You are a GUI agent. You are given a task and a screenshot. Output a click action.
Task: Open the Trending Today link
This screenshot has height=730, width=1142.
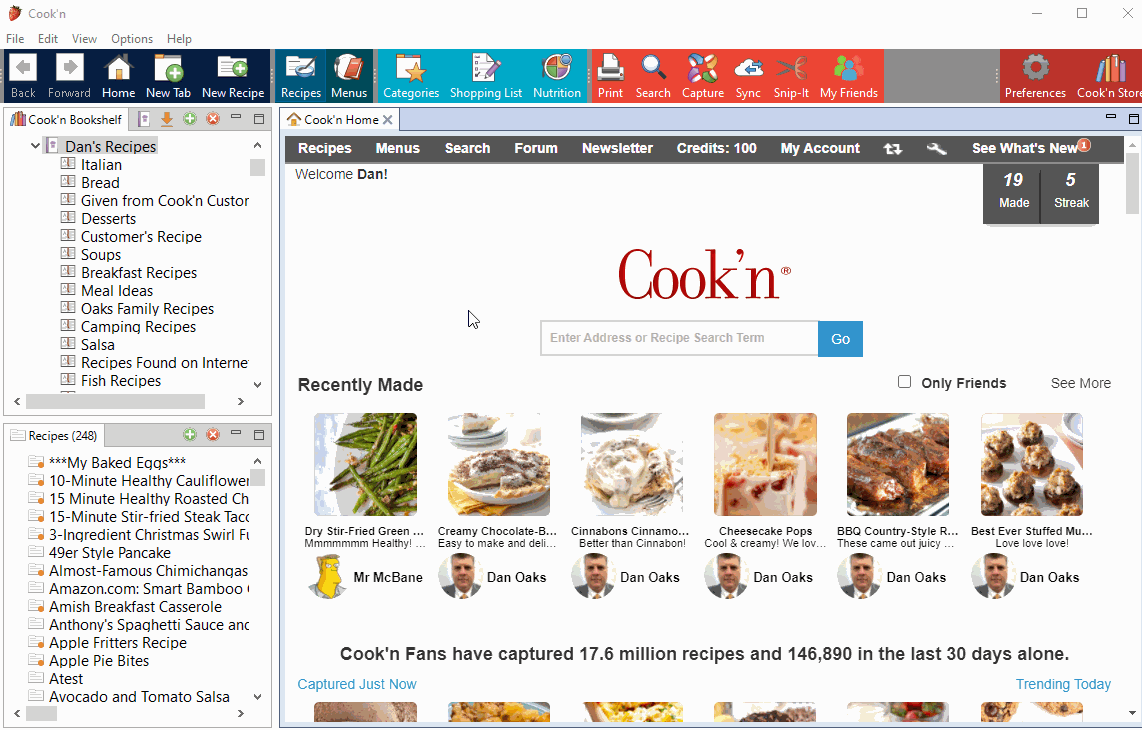[x=1063, y=684]
